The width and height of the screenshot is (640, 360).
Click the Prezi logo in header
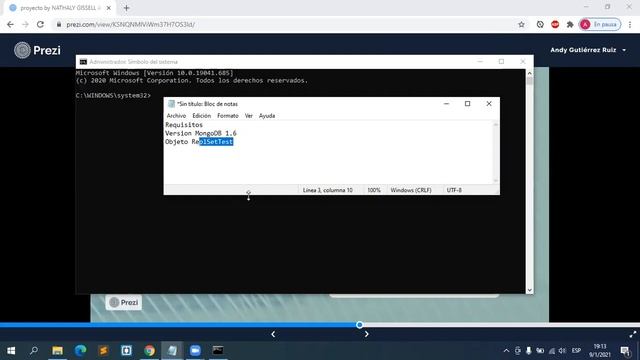click(x=37, y=50)
